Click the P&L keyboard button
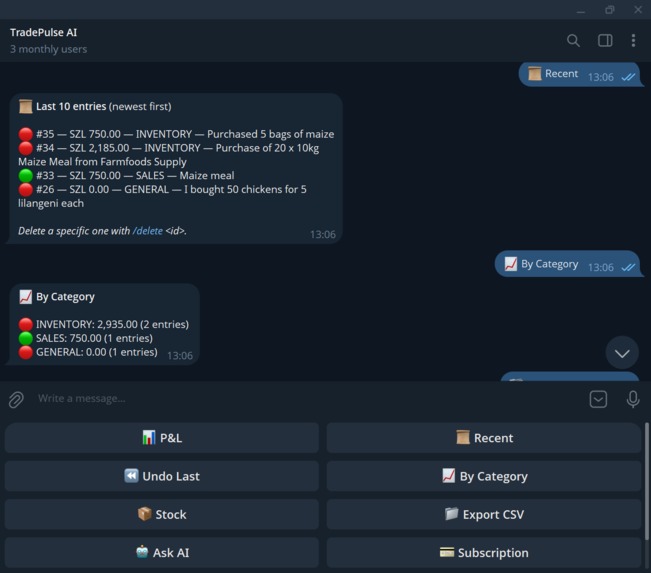The image size is (651, 573). point(162,438)
